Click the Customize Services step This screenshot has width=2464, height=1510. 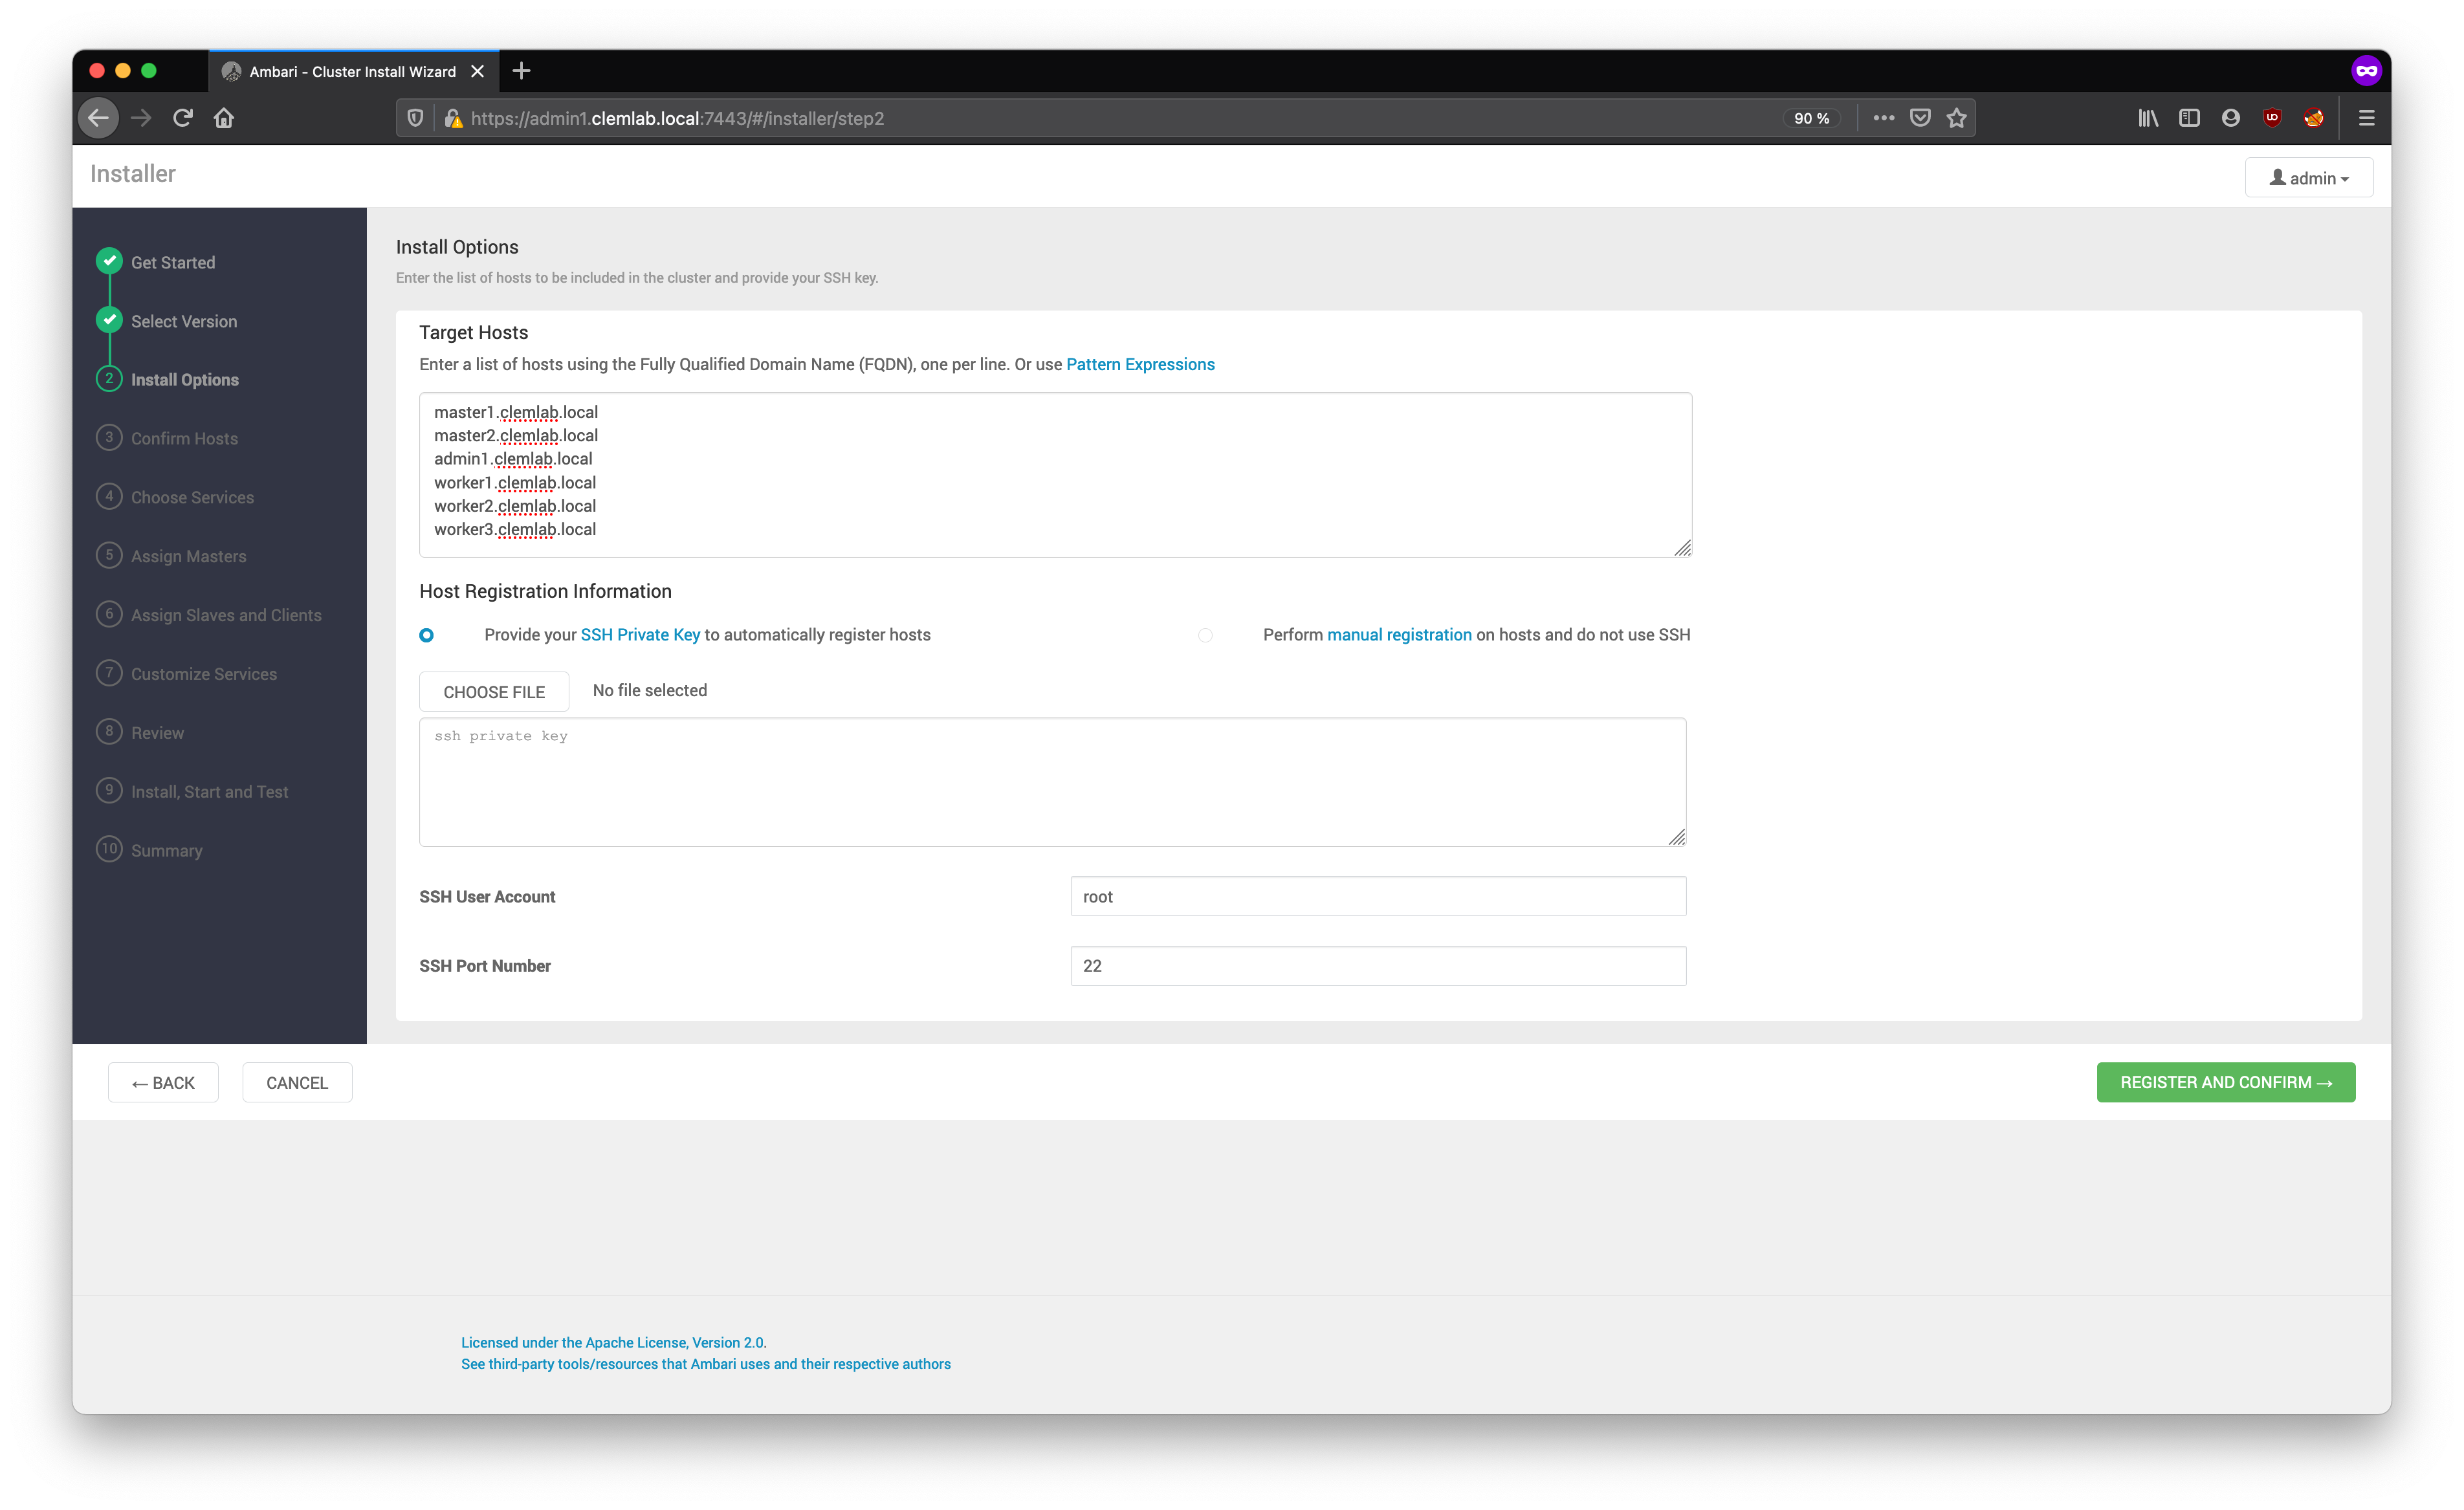pos(204,674)
